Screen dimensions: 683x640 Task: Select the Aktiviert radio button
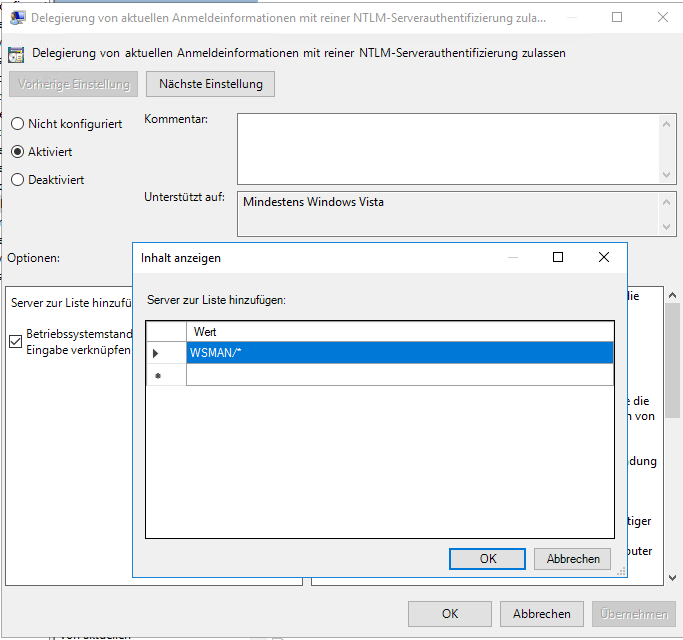[x=17, y=152]
